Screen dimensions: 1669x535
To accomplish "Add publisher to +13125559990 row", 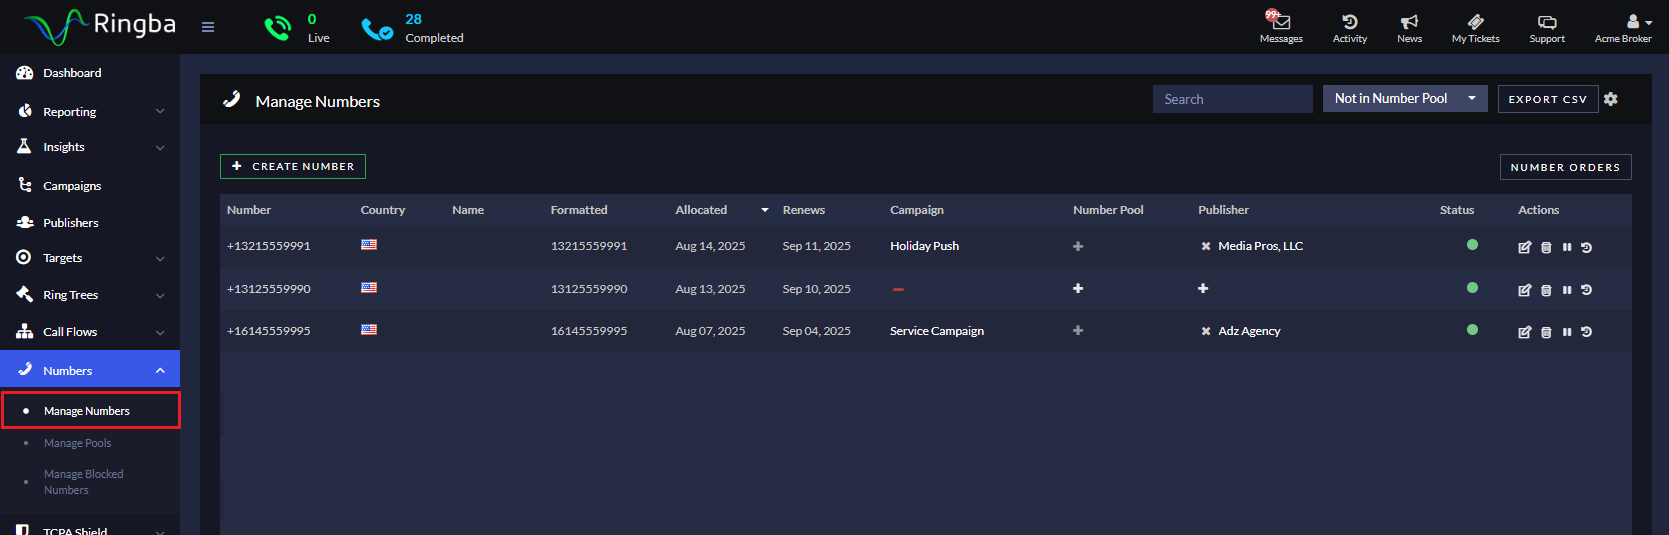I will point(1203,288).
